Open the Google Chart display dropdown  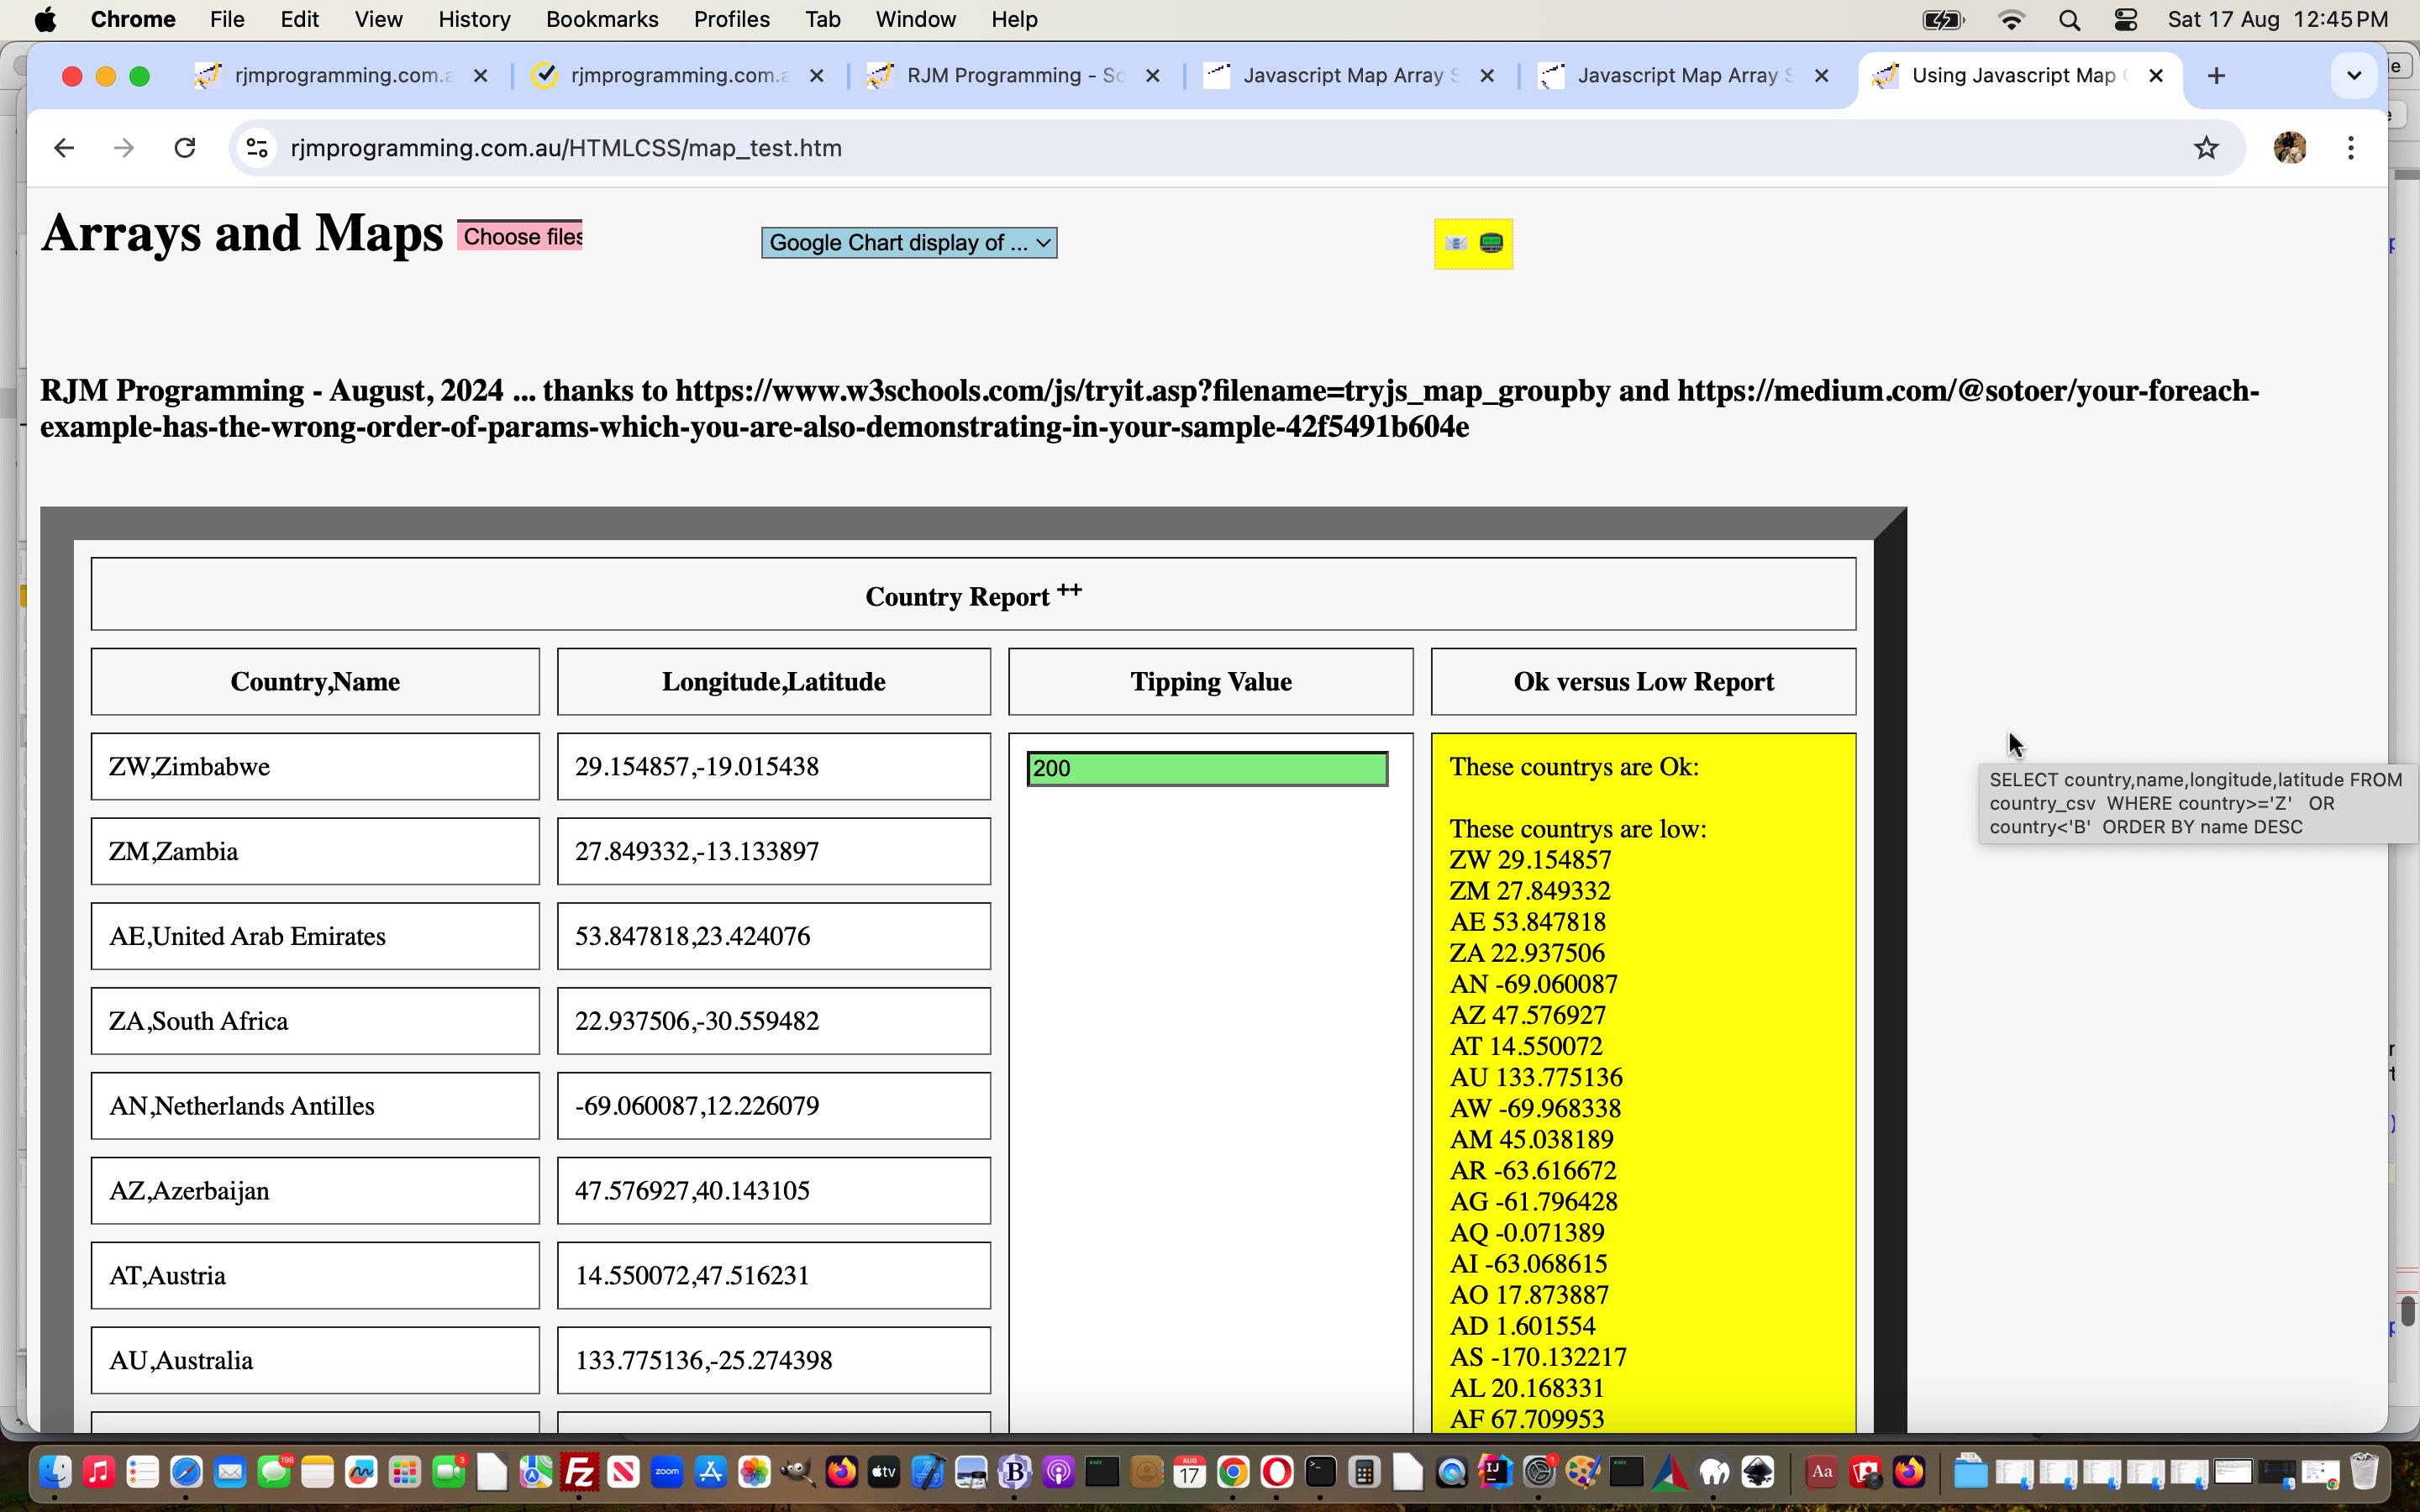click(x=907, y=242)
